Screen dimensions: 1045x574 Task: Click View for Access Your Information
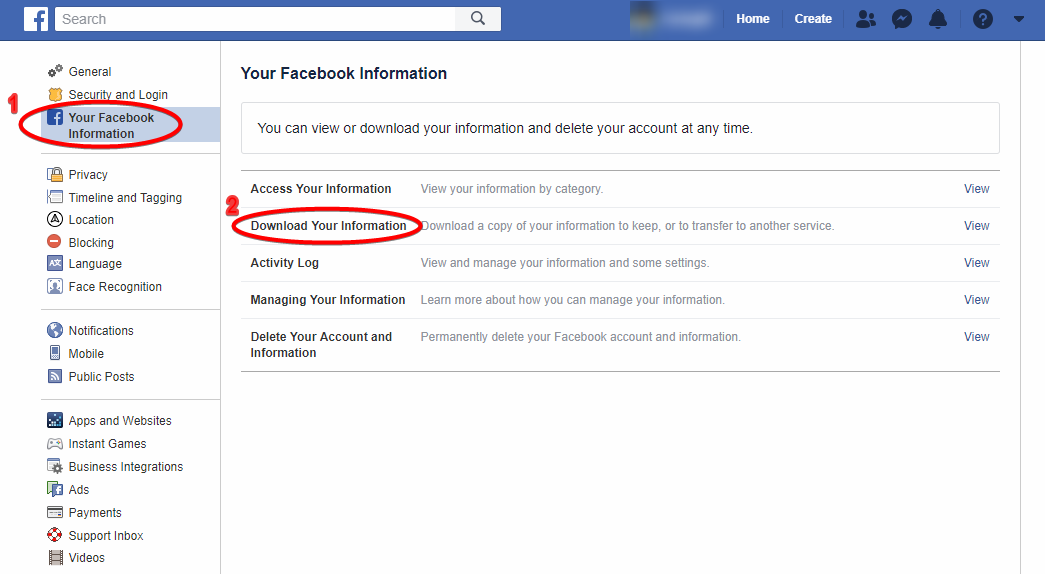point(976,189)
